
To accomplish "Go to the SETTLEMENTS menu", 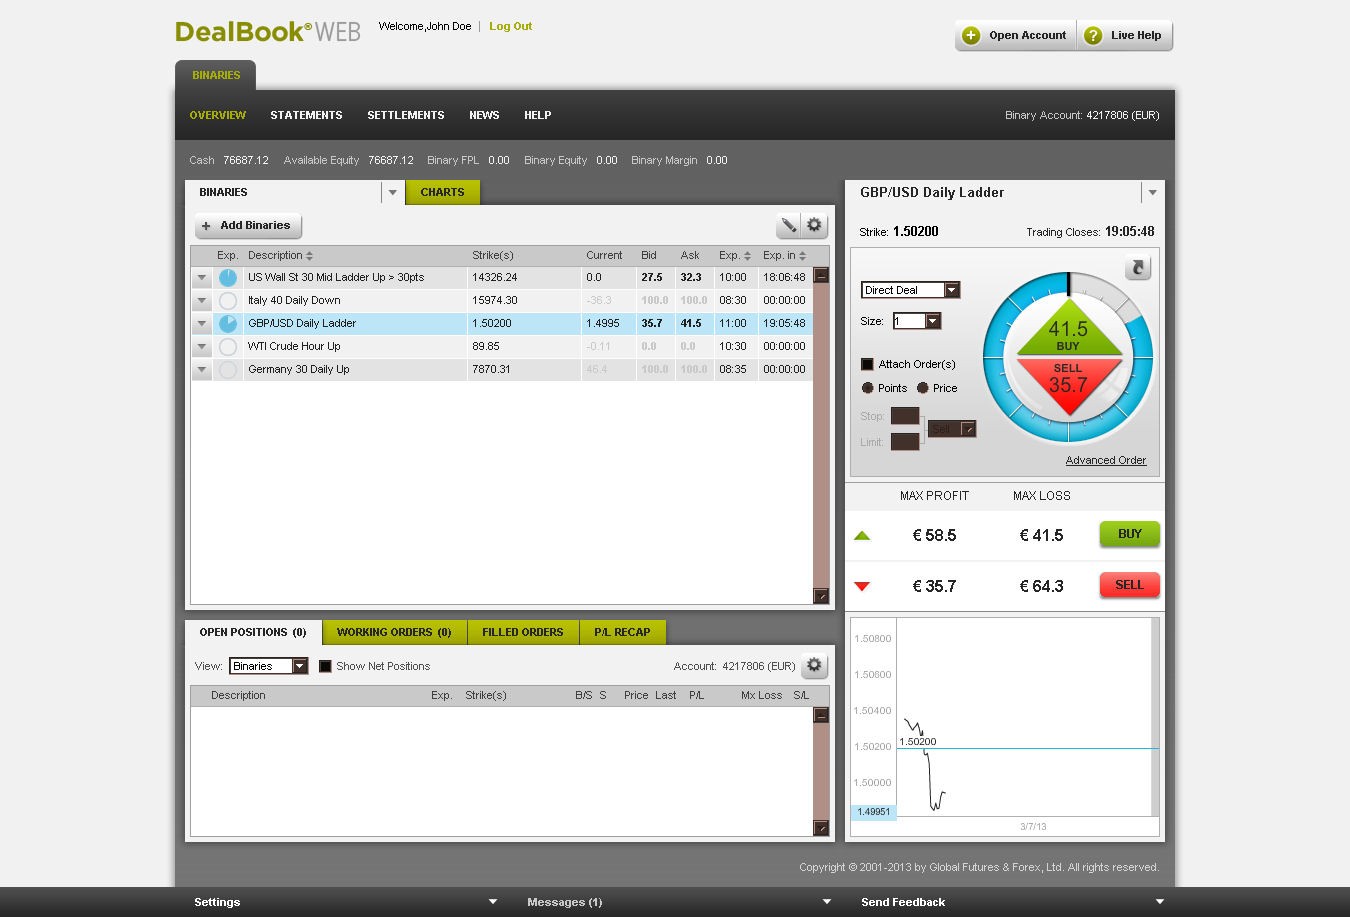I will click(406, 115).
